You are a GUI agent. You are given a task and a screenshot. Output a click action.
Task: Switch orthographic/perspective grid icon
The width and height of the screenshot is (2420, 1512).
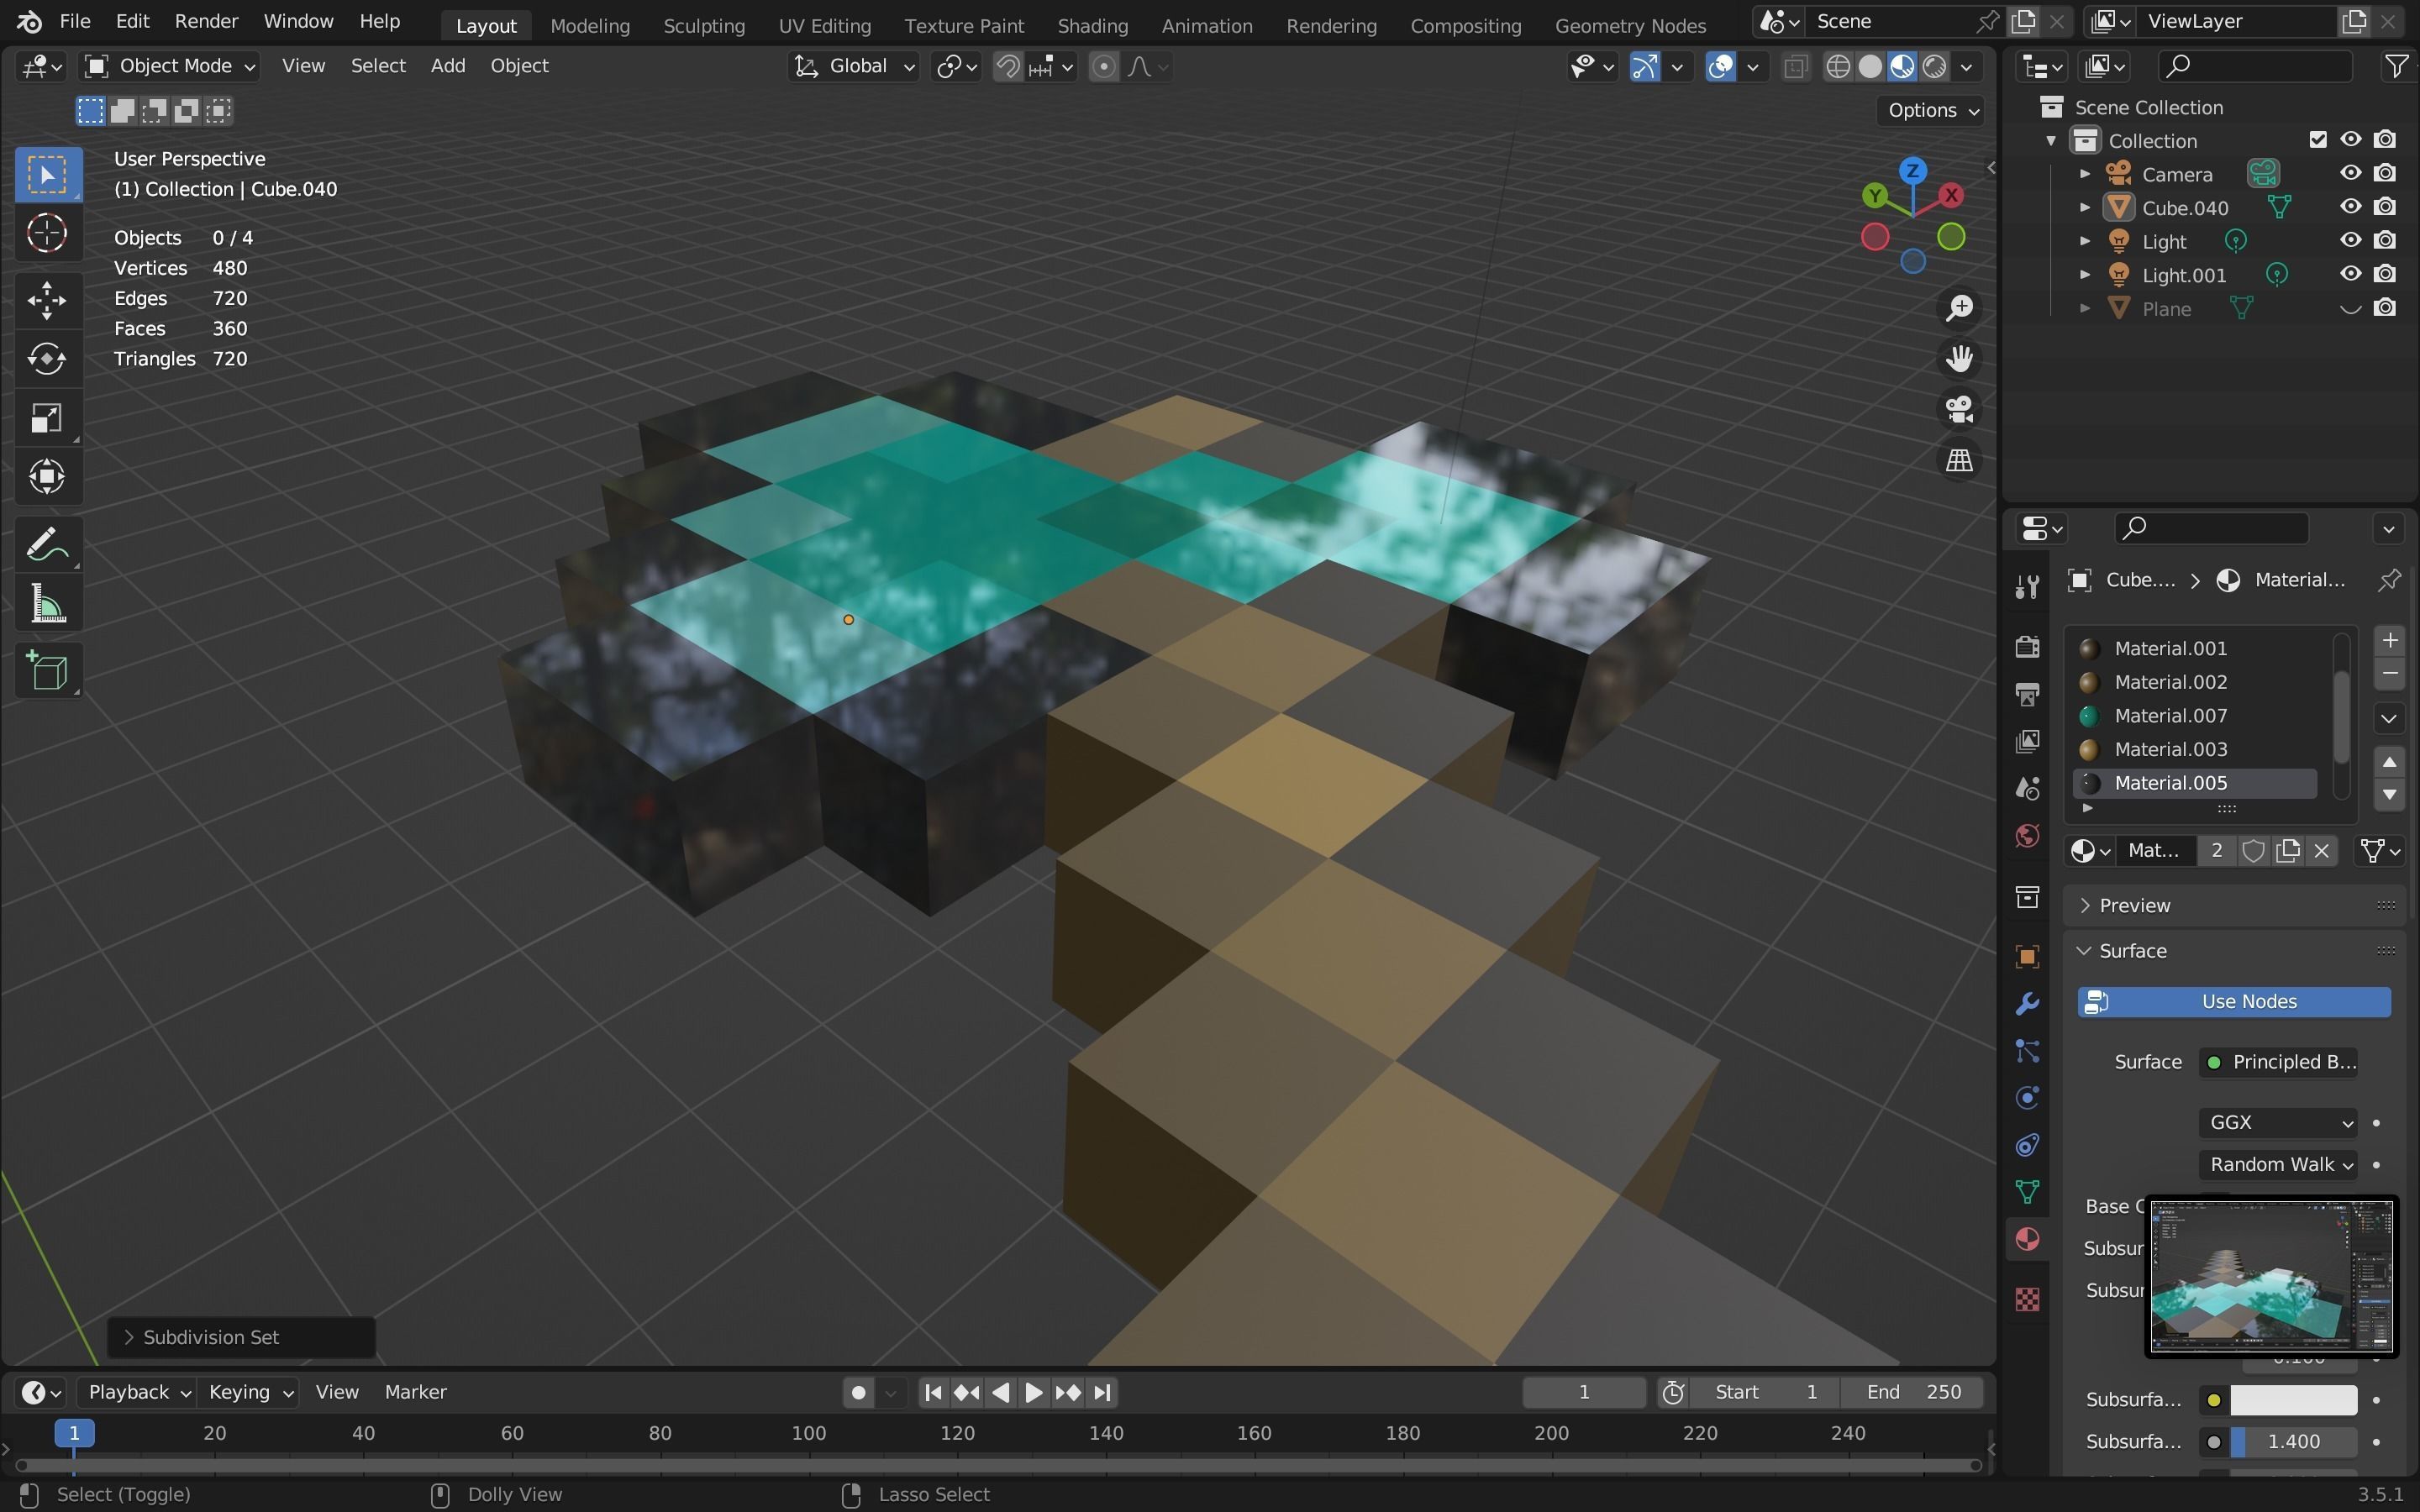(1959, 460)
